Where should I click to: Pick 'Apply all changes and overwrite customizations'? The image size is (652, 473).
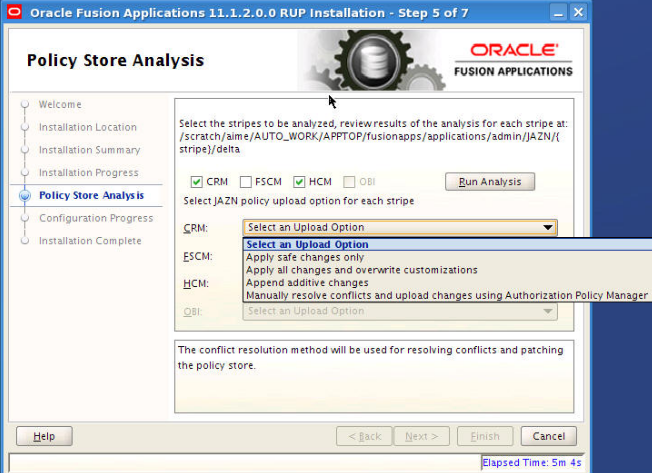447,270
